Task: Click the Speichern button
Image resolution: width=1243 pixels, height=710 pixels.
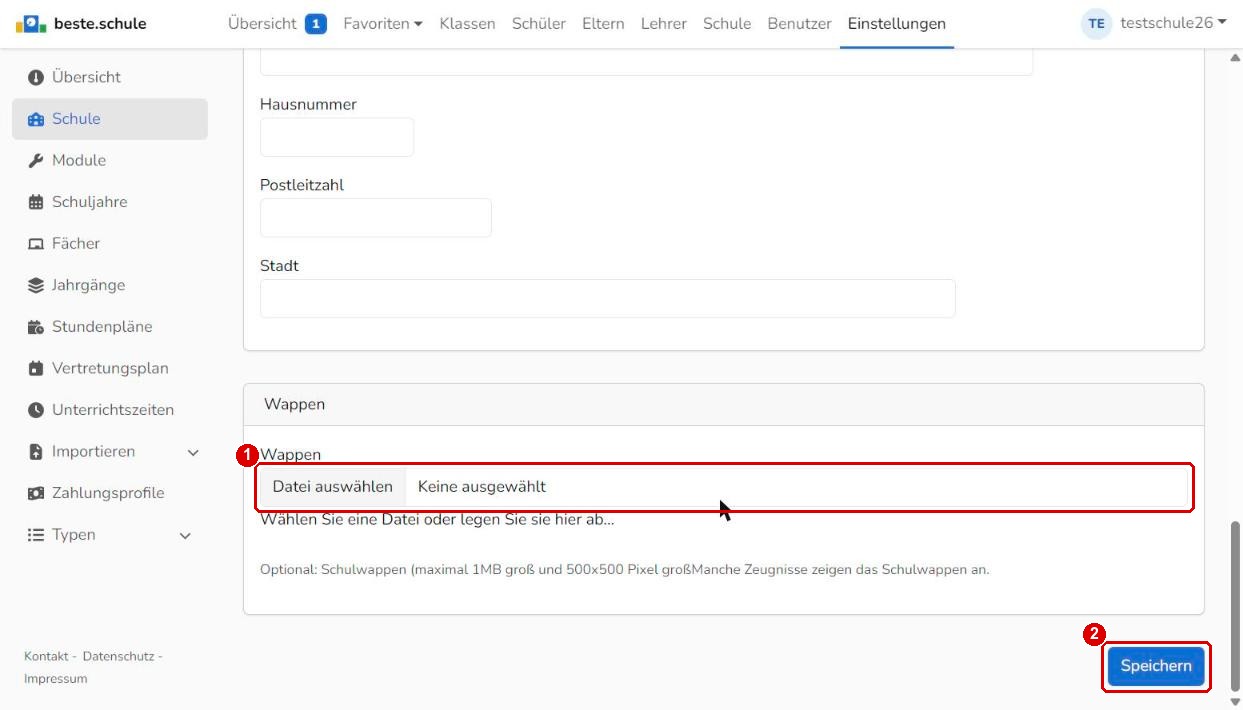Action: pos(1156,666)
